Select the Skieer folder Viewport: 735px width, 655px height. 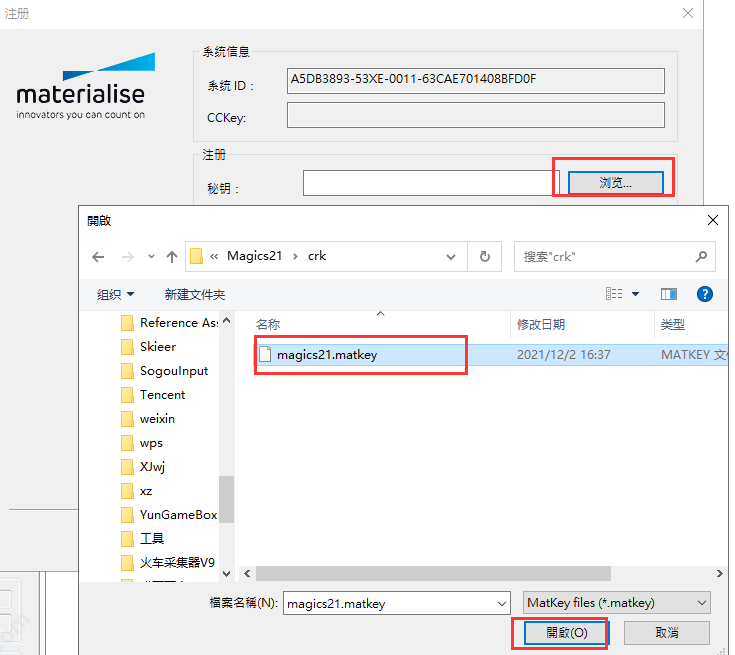(148, 346)
